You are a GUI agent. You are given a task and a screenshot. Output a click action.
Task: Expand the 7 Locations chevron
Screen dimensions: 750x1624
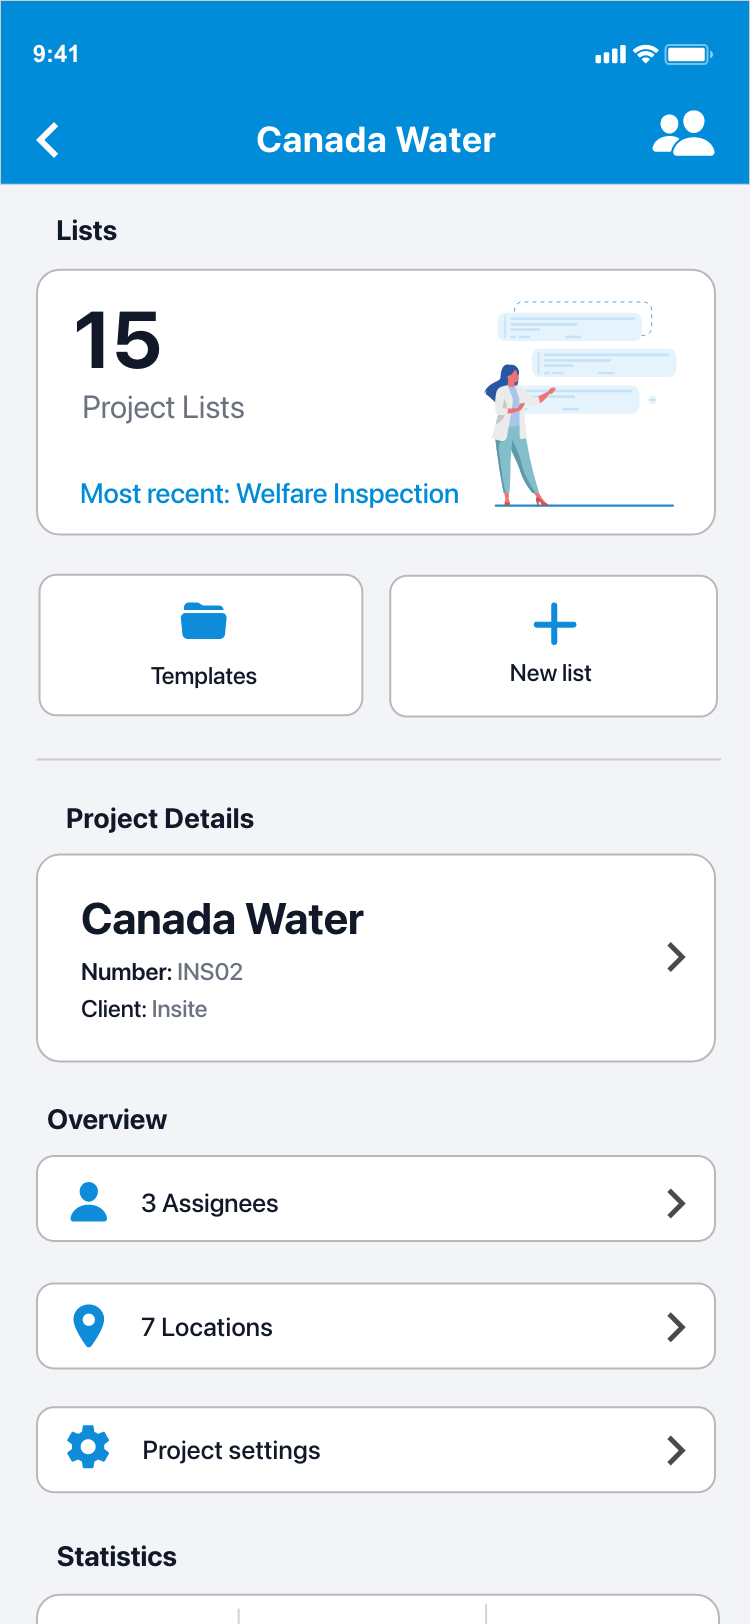tap(676, 1327)
